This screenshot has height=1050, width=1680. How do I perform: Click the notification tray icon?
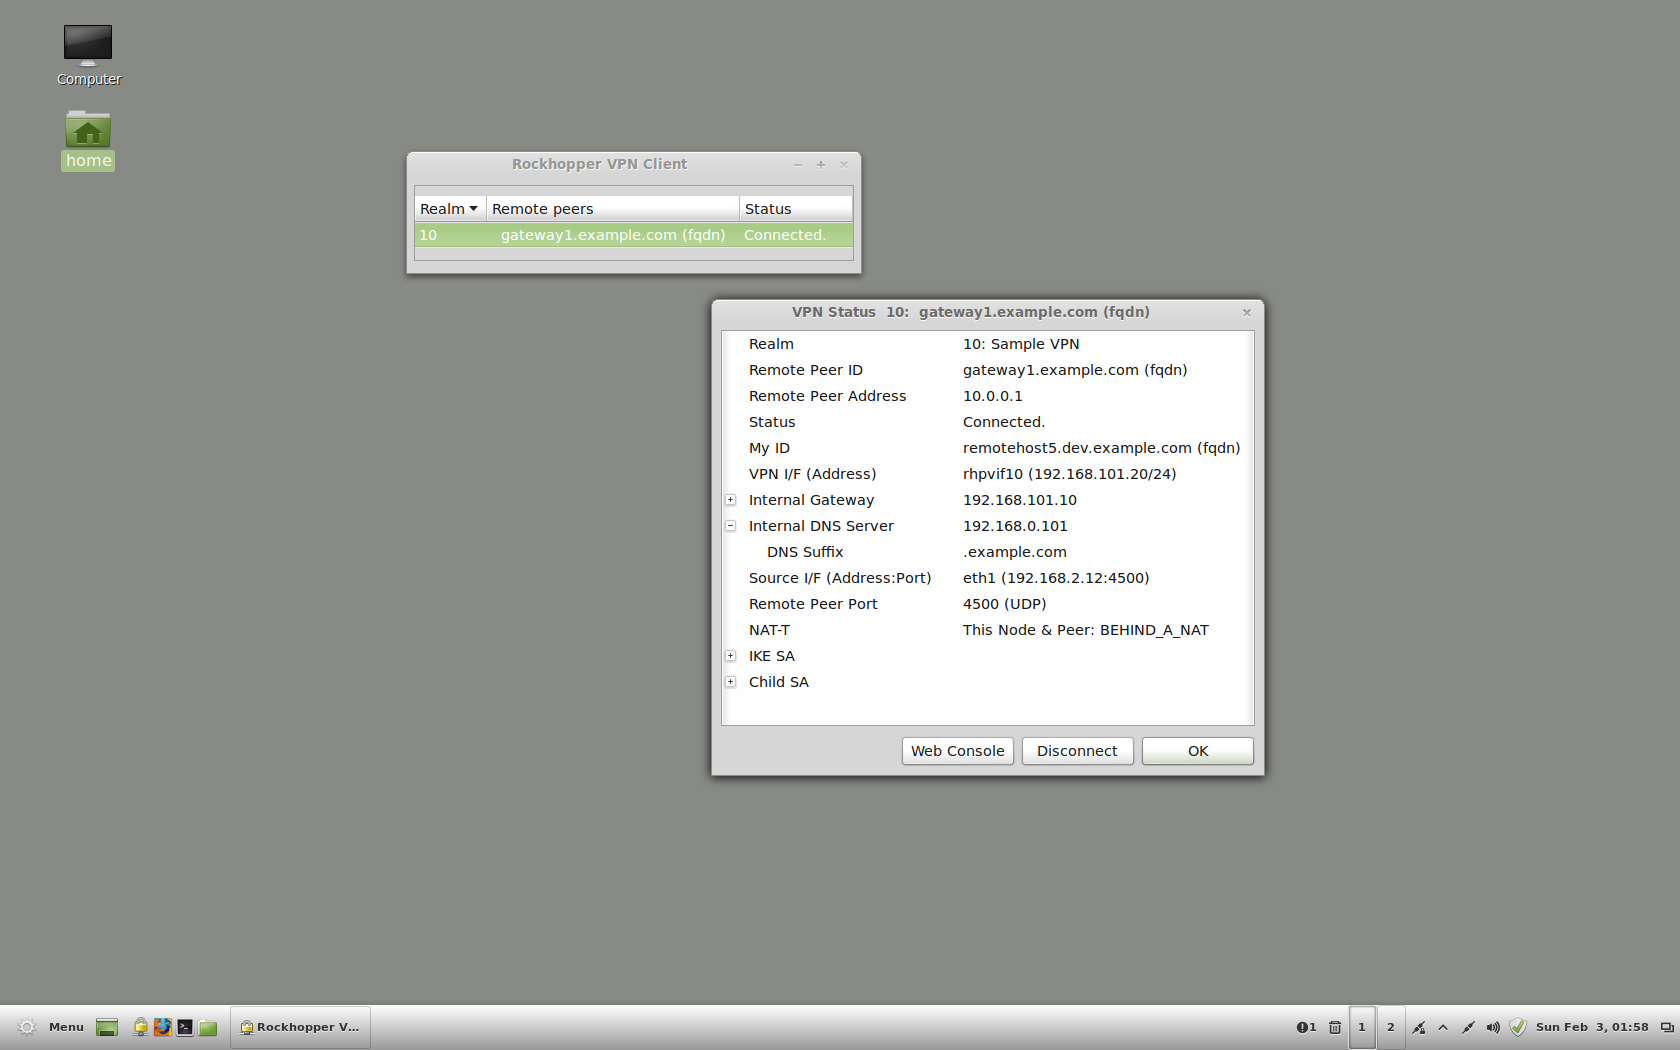click(x=1304, y=1027)
